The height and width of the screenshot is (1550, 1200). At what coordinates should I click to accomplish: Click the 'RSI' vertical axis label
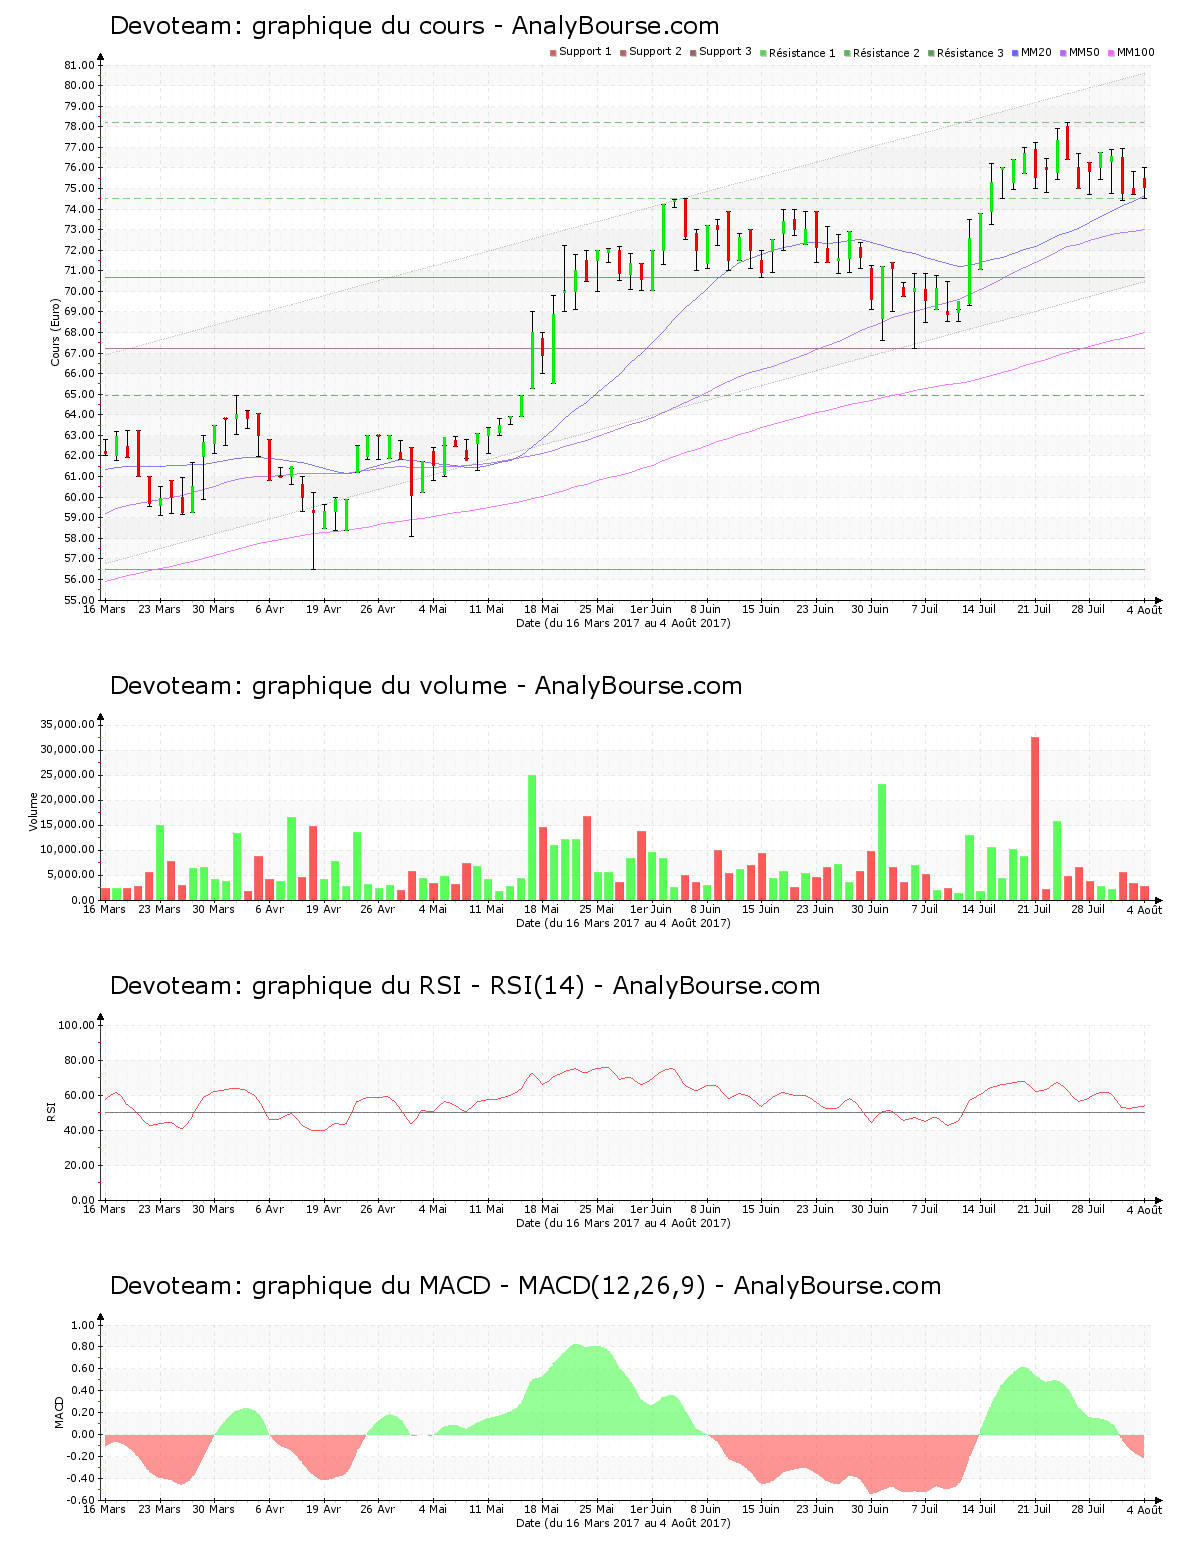(x=52, y=1111)
